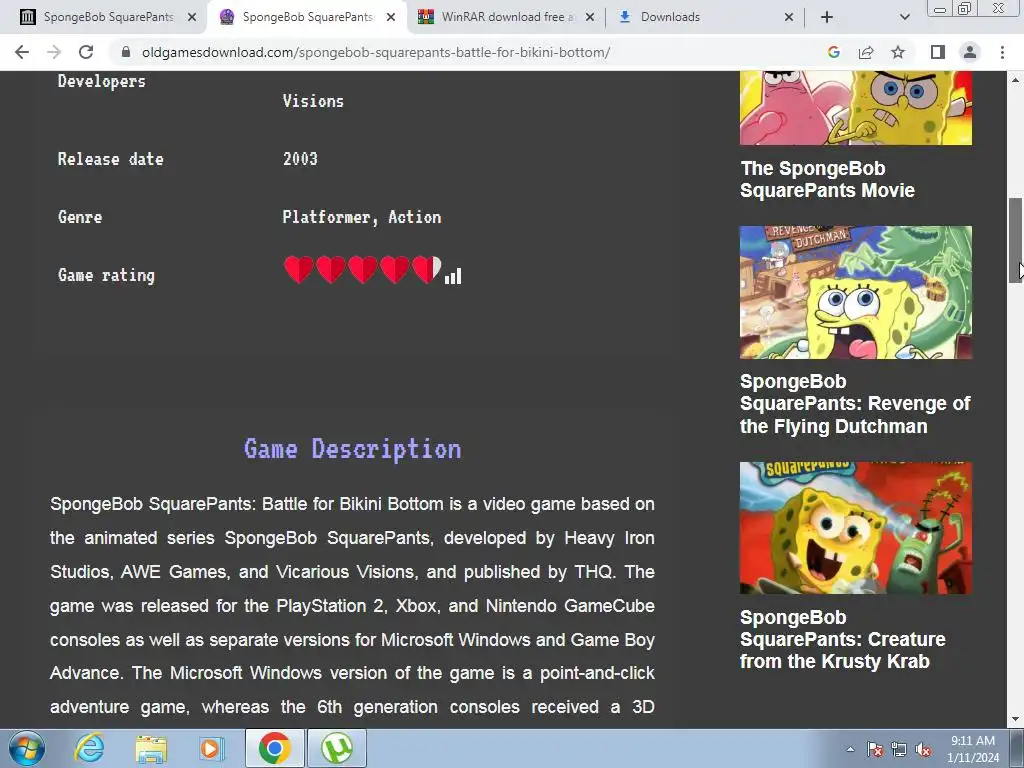
Task: Click the release date value 2003
Action: [300, 159]
